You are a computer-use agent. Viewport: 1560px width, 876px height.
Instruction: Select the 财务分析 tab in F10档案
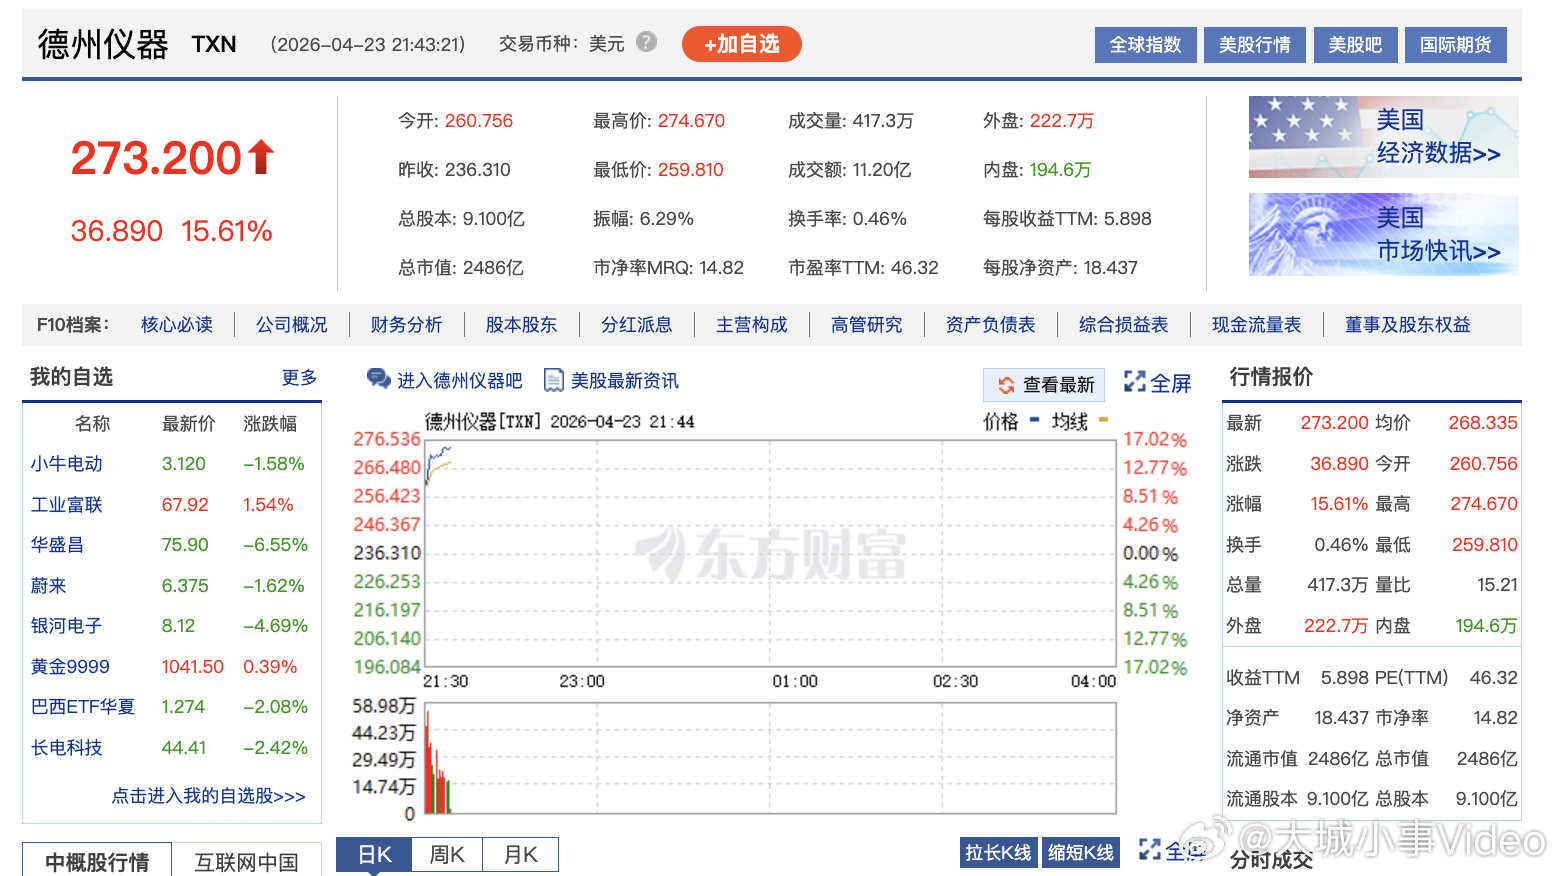pos(406,324)
